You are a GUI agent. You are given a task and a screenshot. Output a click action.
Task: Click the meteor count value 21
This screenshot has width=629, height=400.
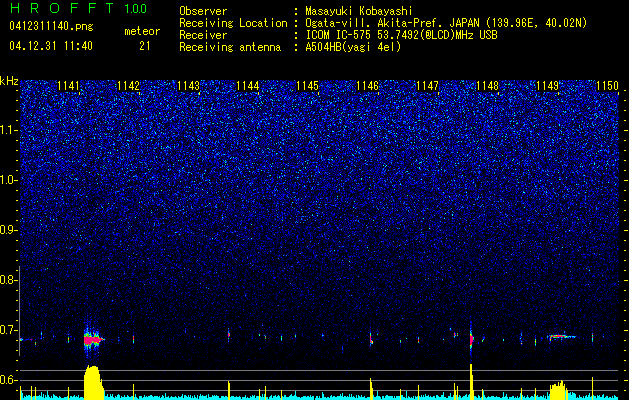(x=145, y=46)
